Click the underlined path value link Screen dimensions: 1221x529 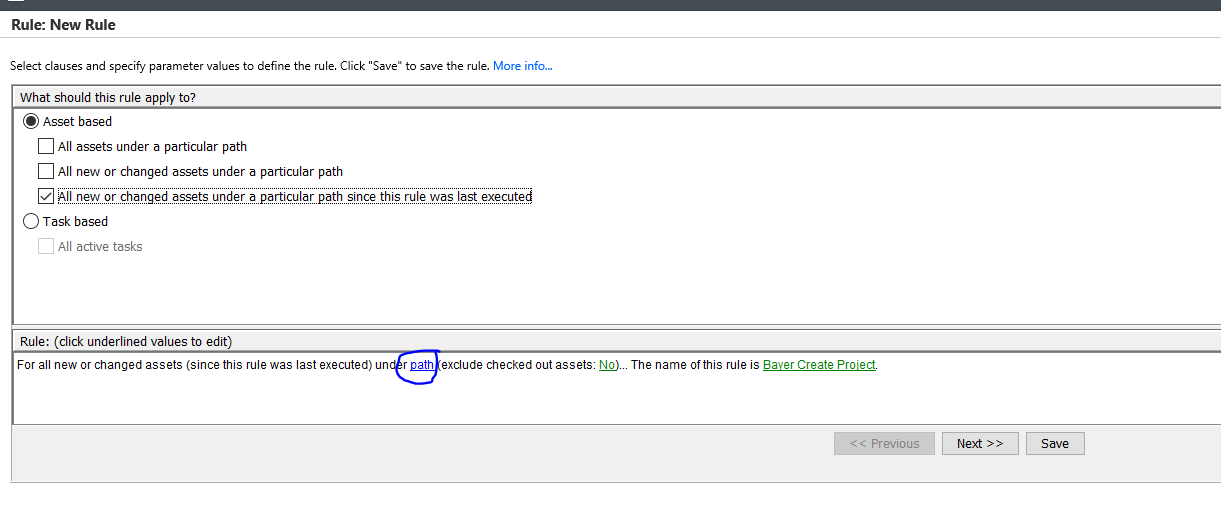click(x=422, y=365)
